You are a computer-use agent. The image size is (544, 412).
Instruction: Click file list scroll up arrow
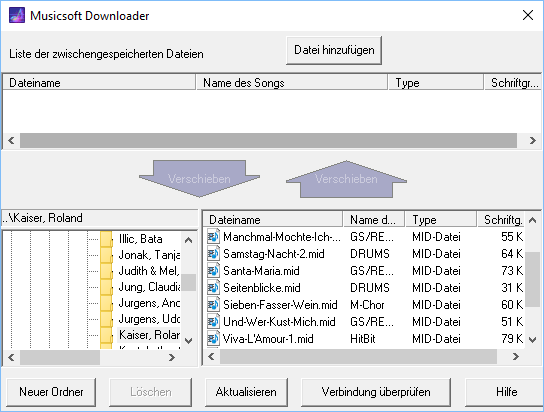pos(533,220)
